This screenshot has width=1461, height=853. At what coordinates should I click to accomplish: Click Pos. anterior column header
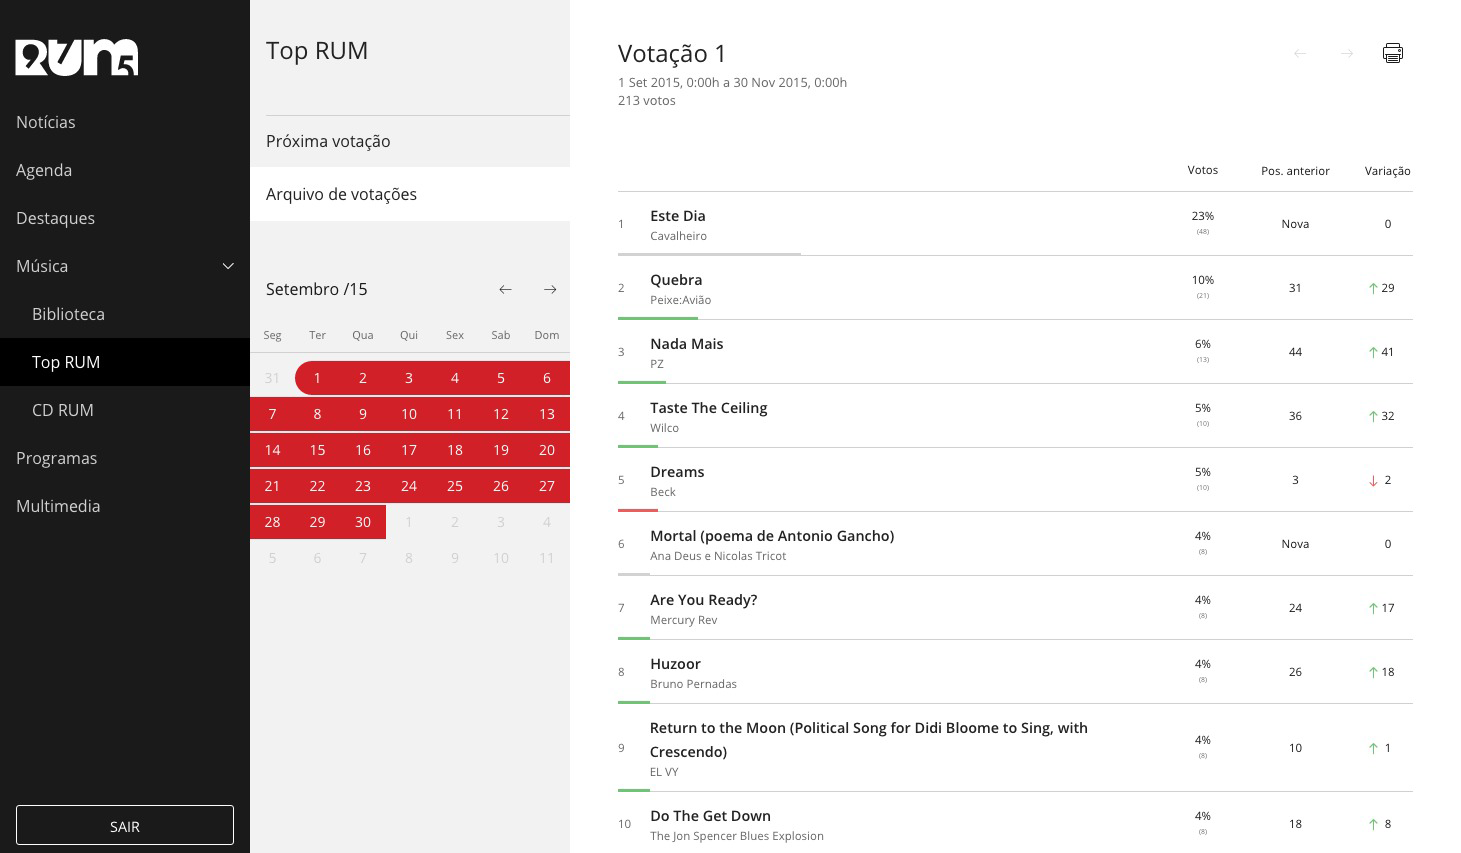(x=1295, y=171)
